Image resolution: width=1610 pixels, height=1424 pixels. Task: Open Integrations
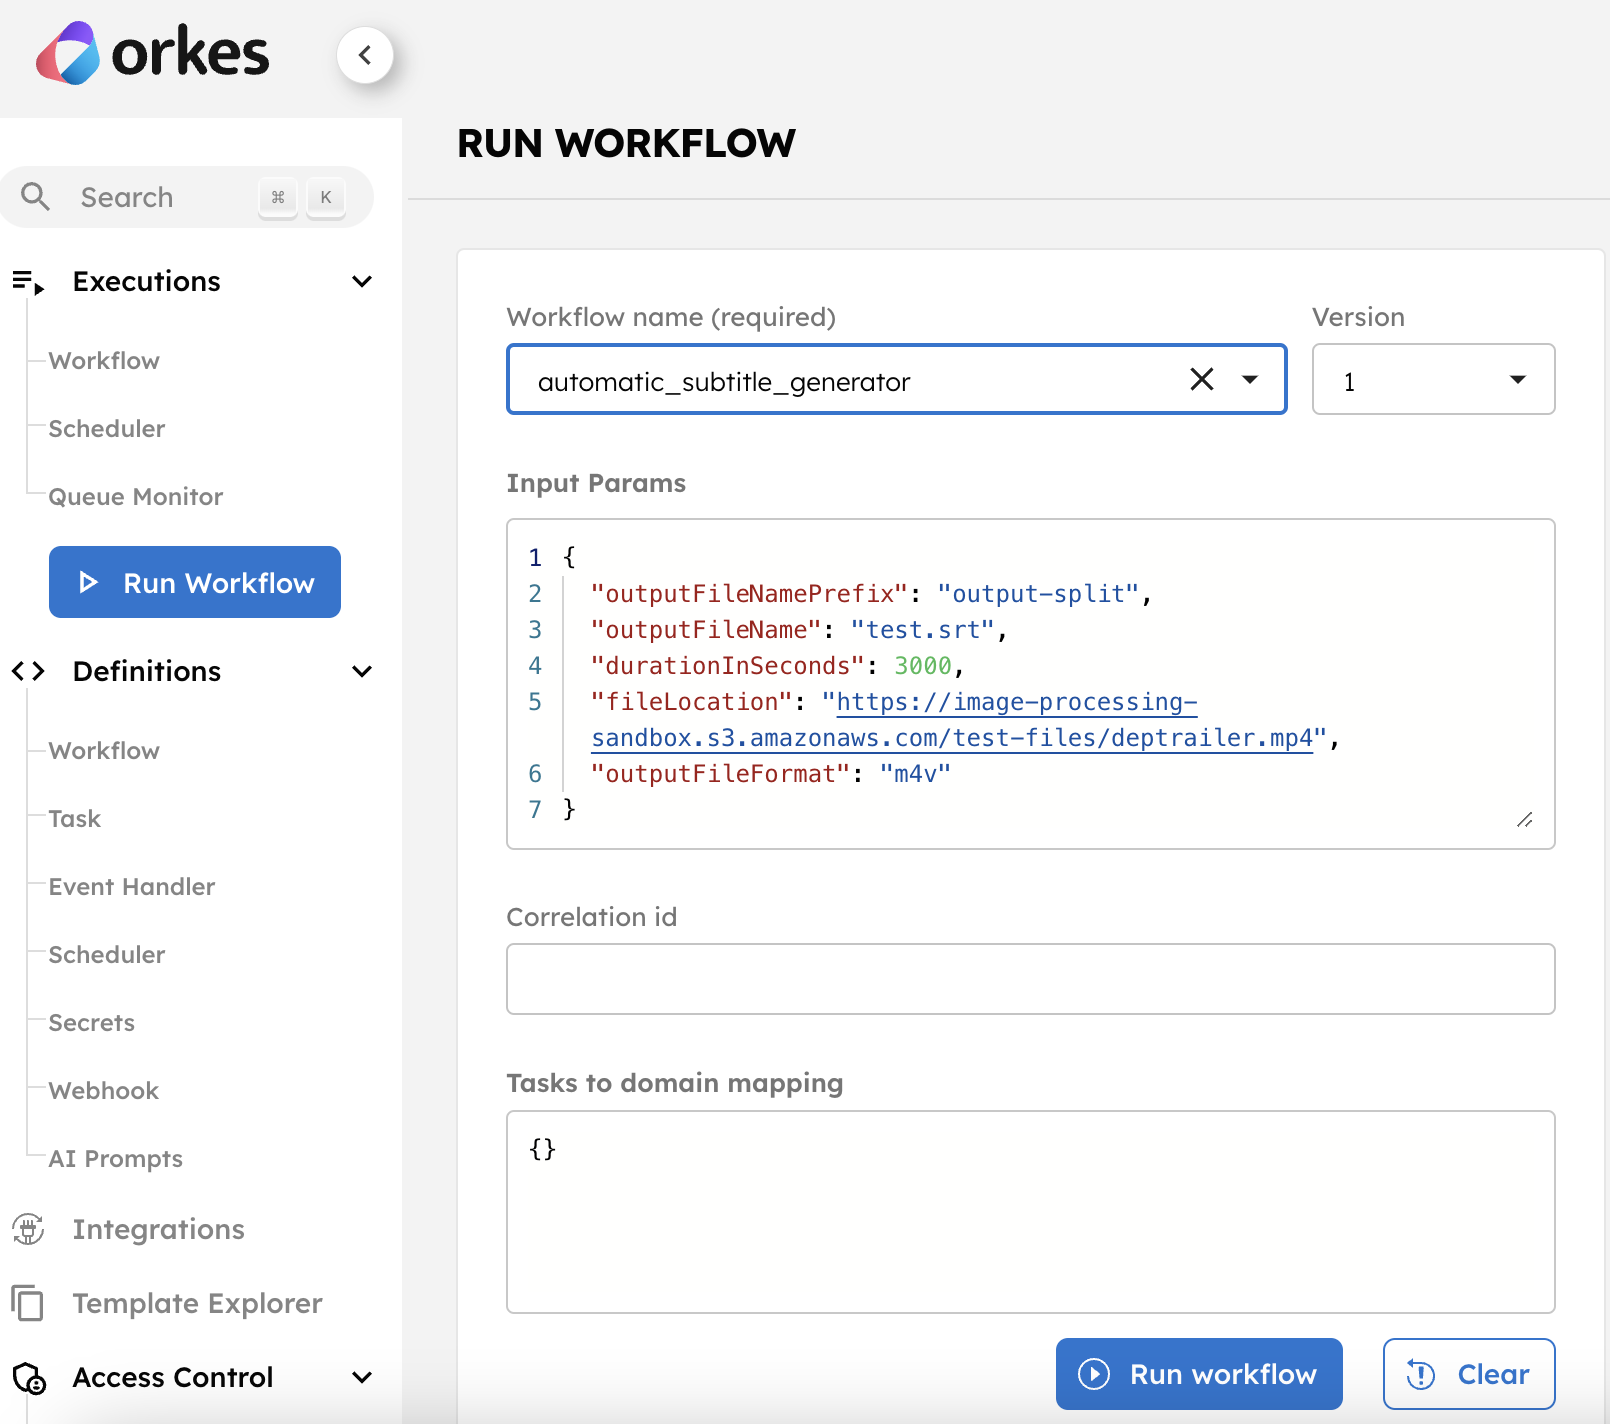[x=159, y=1229]
